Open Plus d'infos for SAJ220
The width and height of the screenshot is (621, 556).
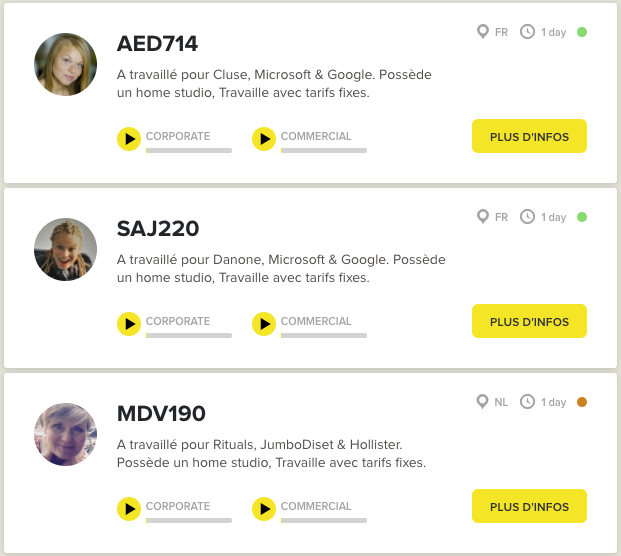(x=529, y=321)
